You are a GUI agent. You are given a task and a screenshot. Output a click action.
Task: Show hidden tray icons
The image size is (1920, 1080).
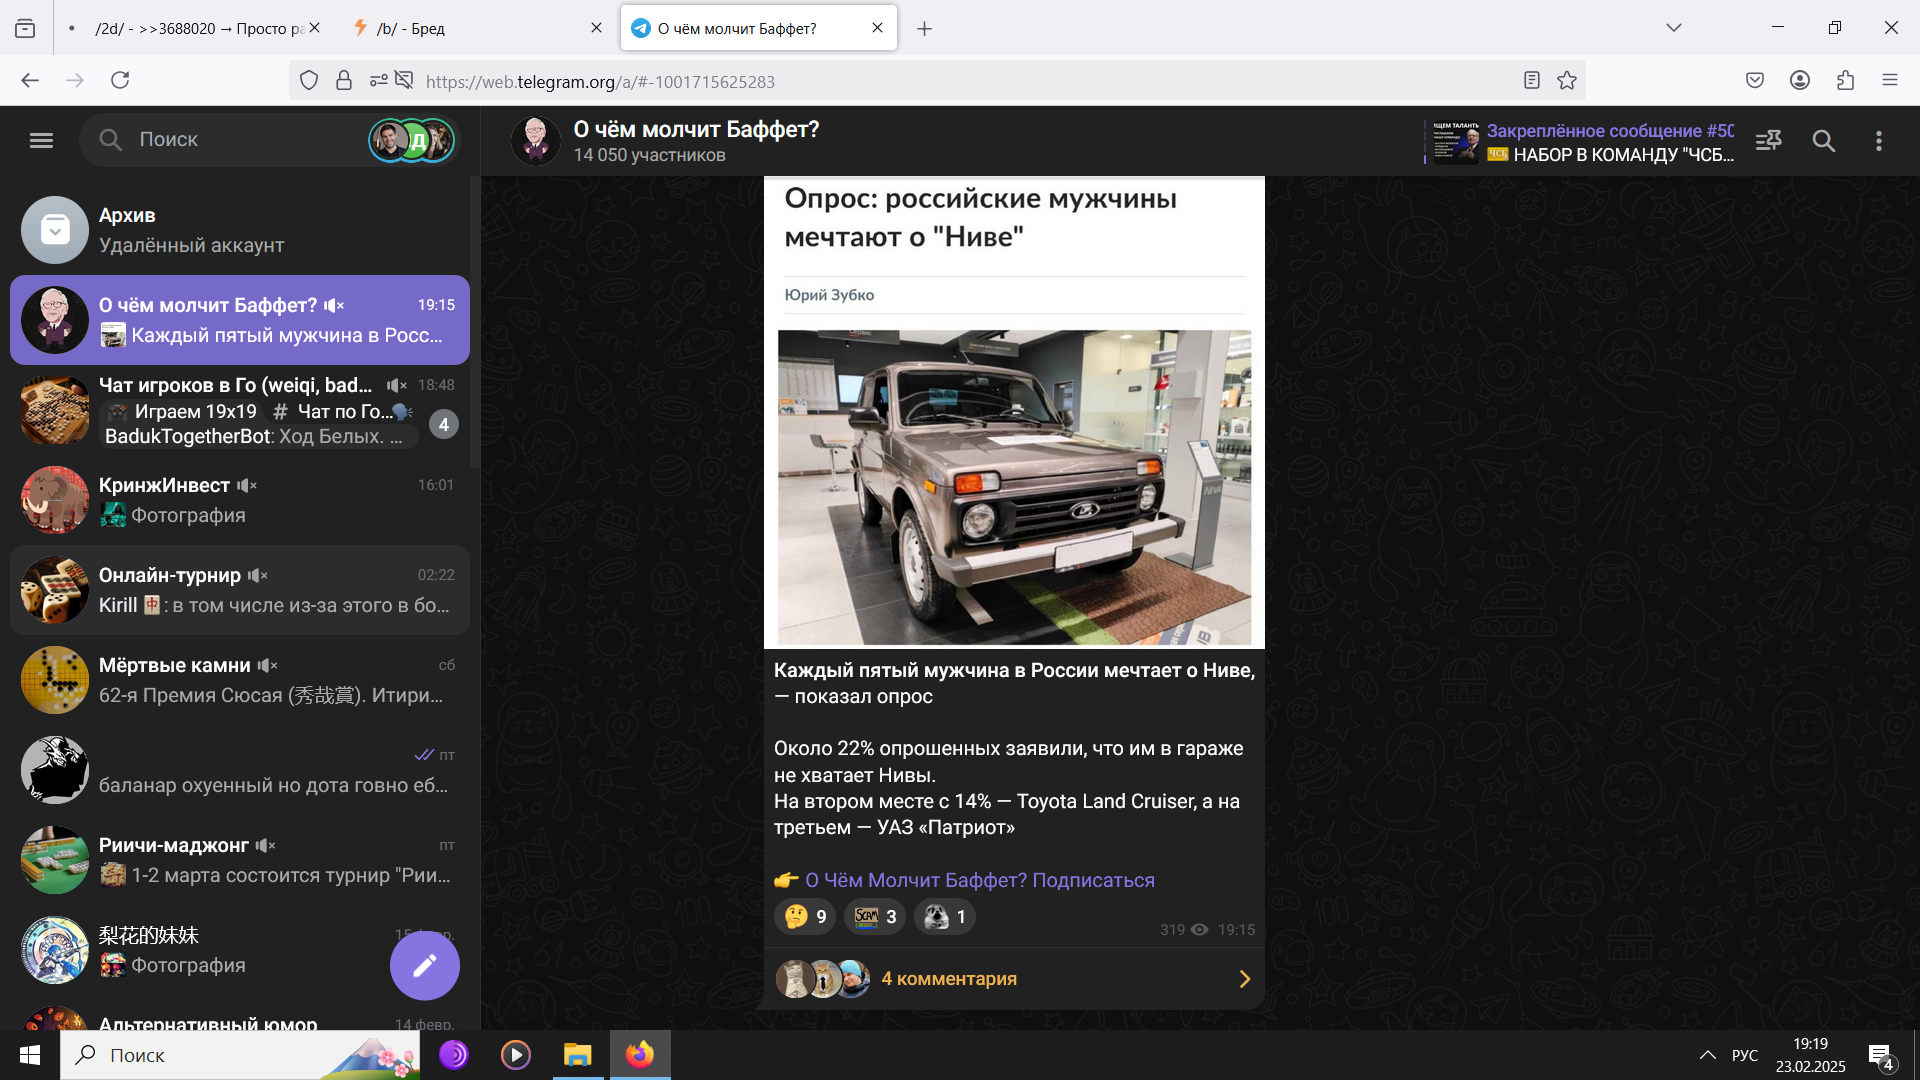1708,1055
